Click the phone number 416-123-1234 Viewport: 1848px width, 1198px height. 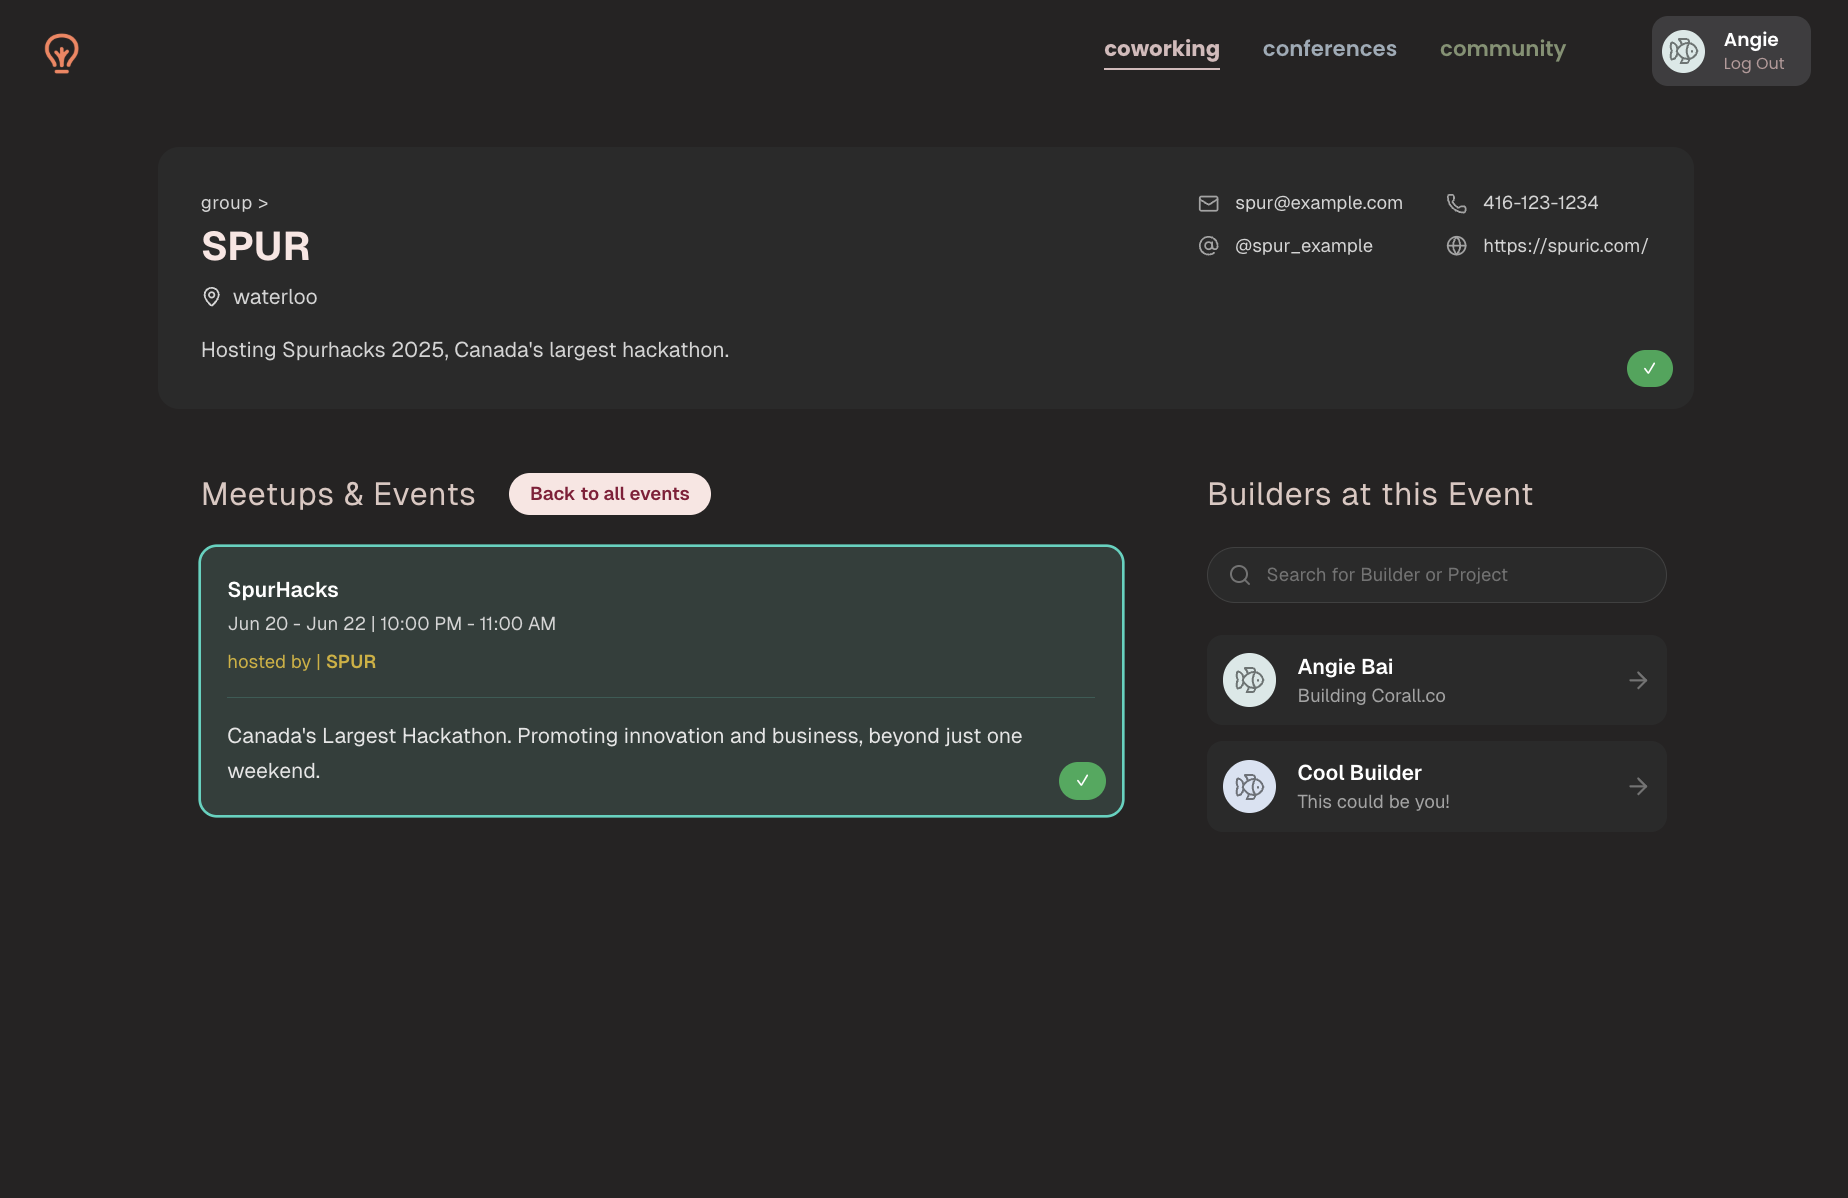[x=1540, y=203]
